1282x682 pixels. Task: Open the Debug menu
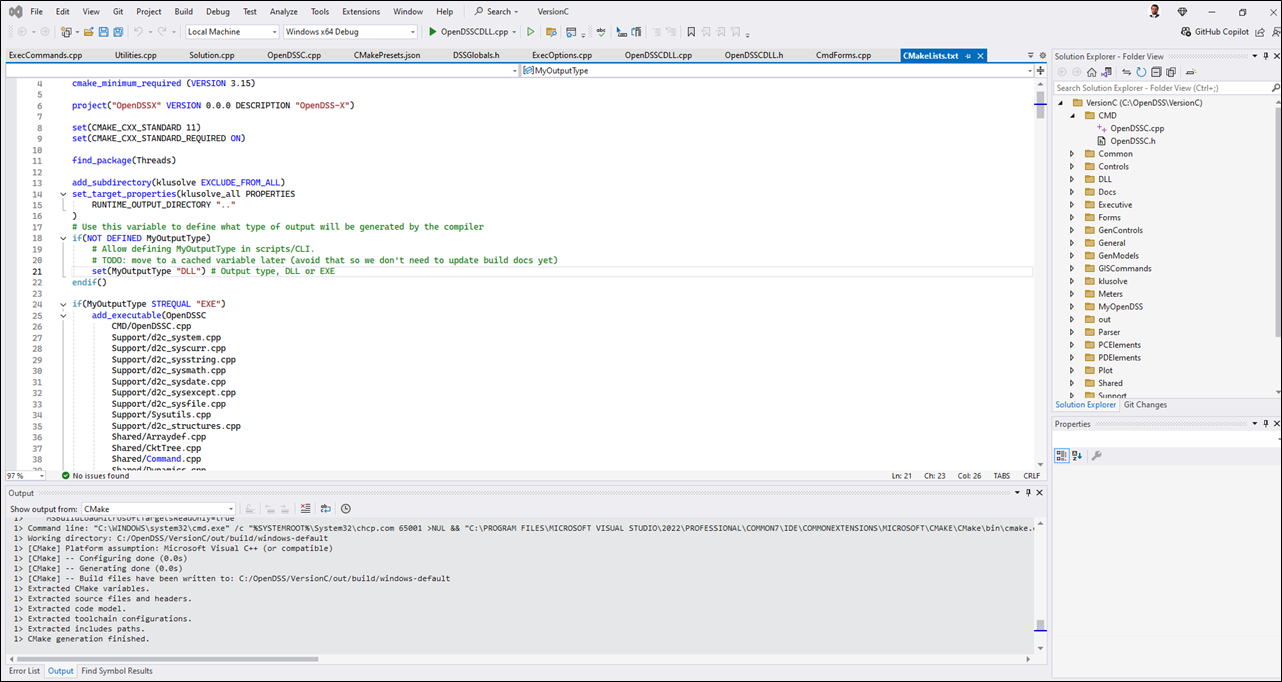[219, 11]
